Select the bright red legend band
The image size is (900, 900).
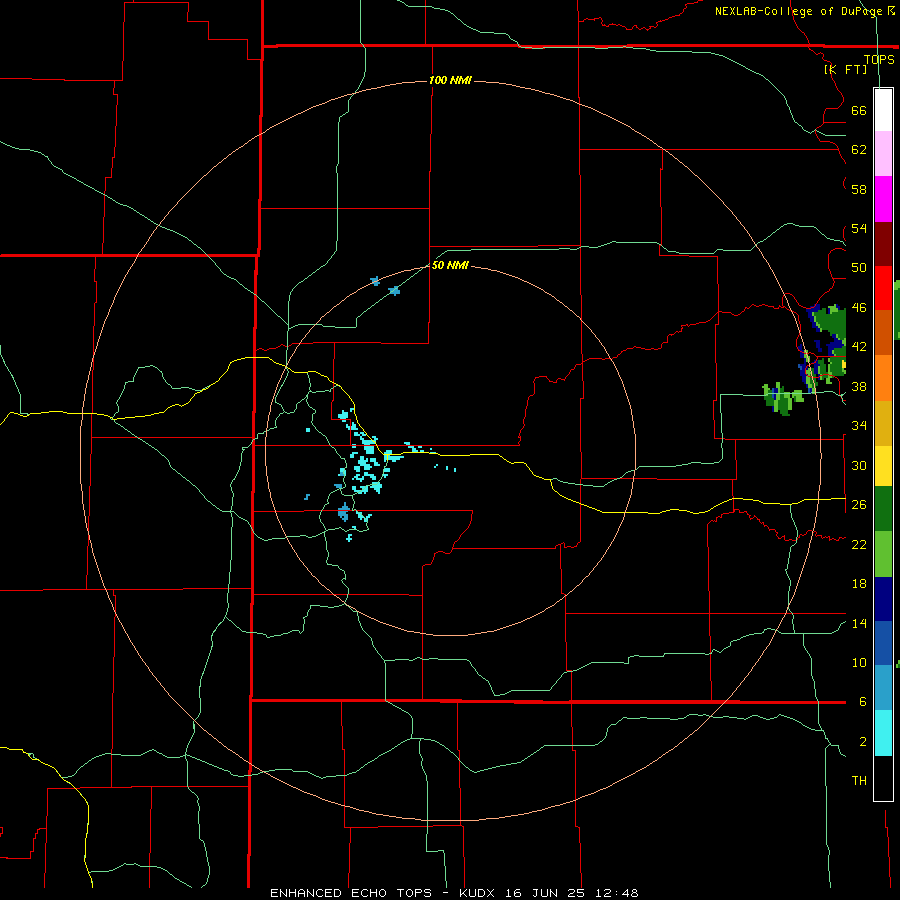(883, 288)
